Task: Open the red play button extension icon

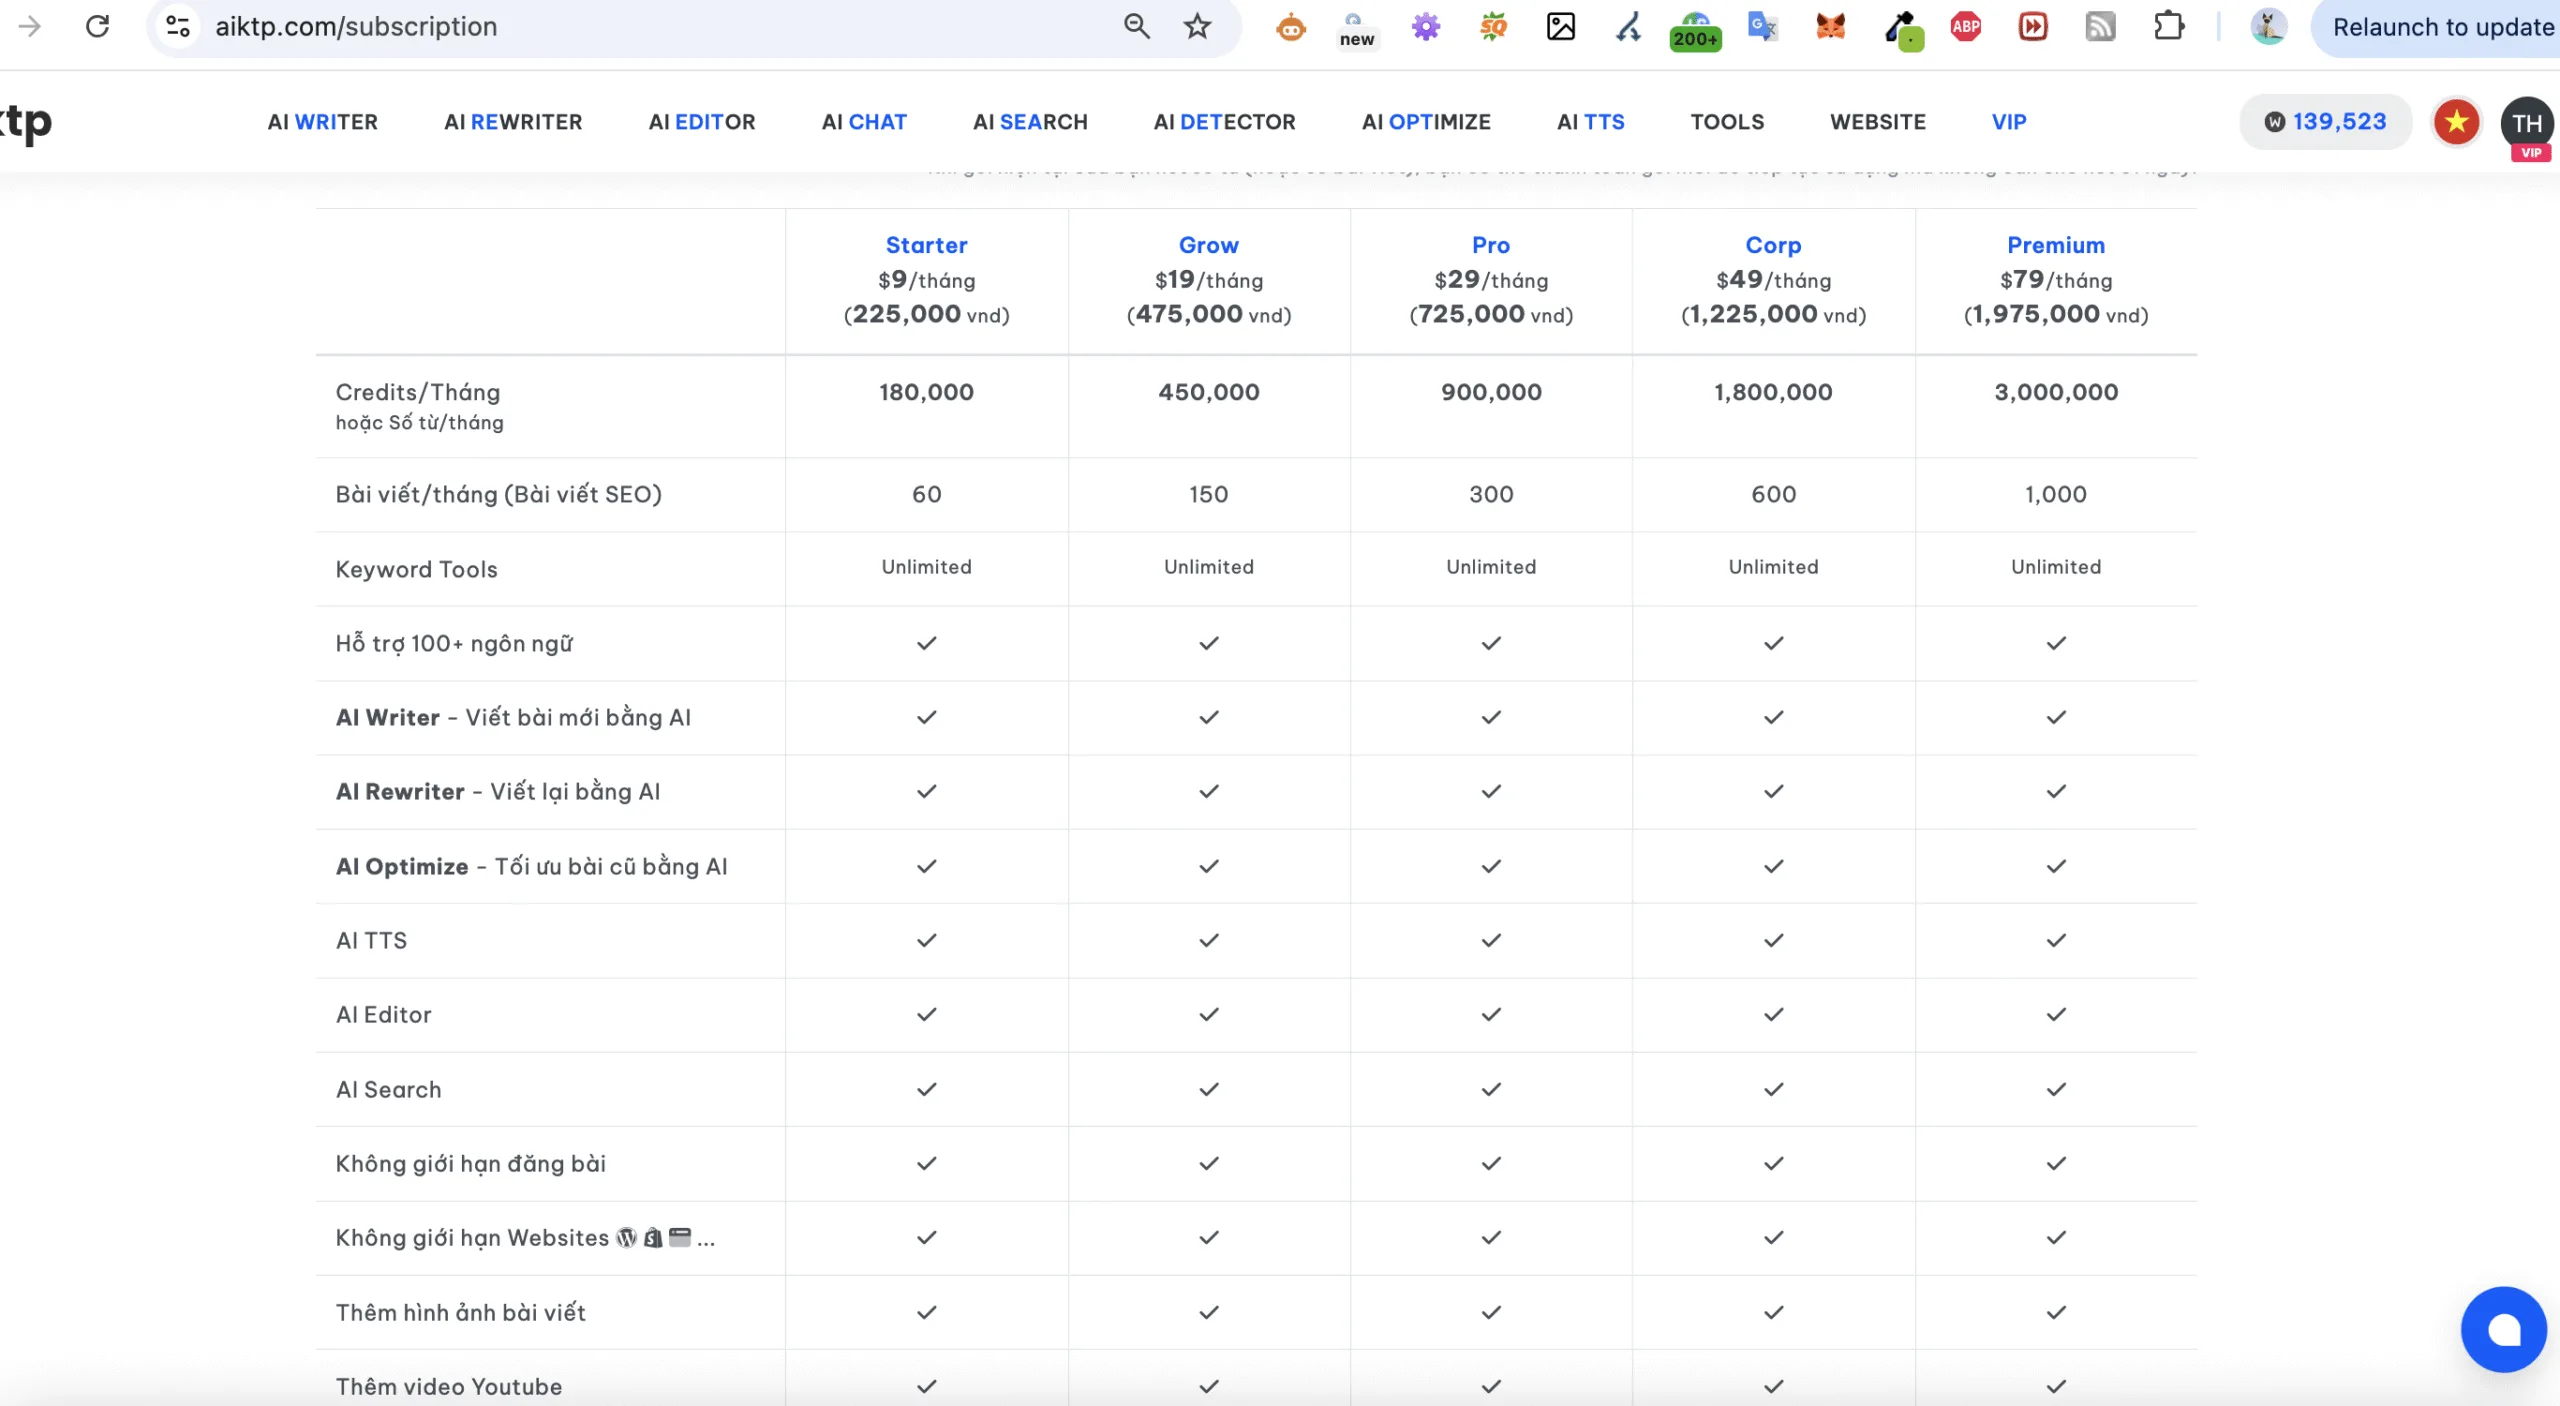Action: pos(2033,26)
